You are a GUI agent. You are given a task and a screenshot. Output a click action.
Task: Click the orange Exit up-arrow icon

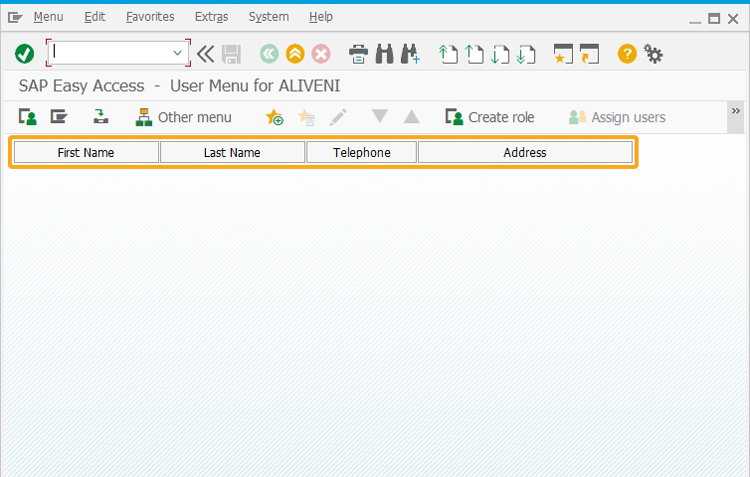coord(295,54)
